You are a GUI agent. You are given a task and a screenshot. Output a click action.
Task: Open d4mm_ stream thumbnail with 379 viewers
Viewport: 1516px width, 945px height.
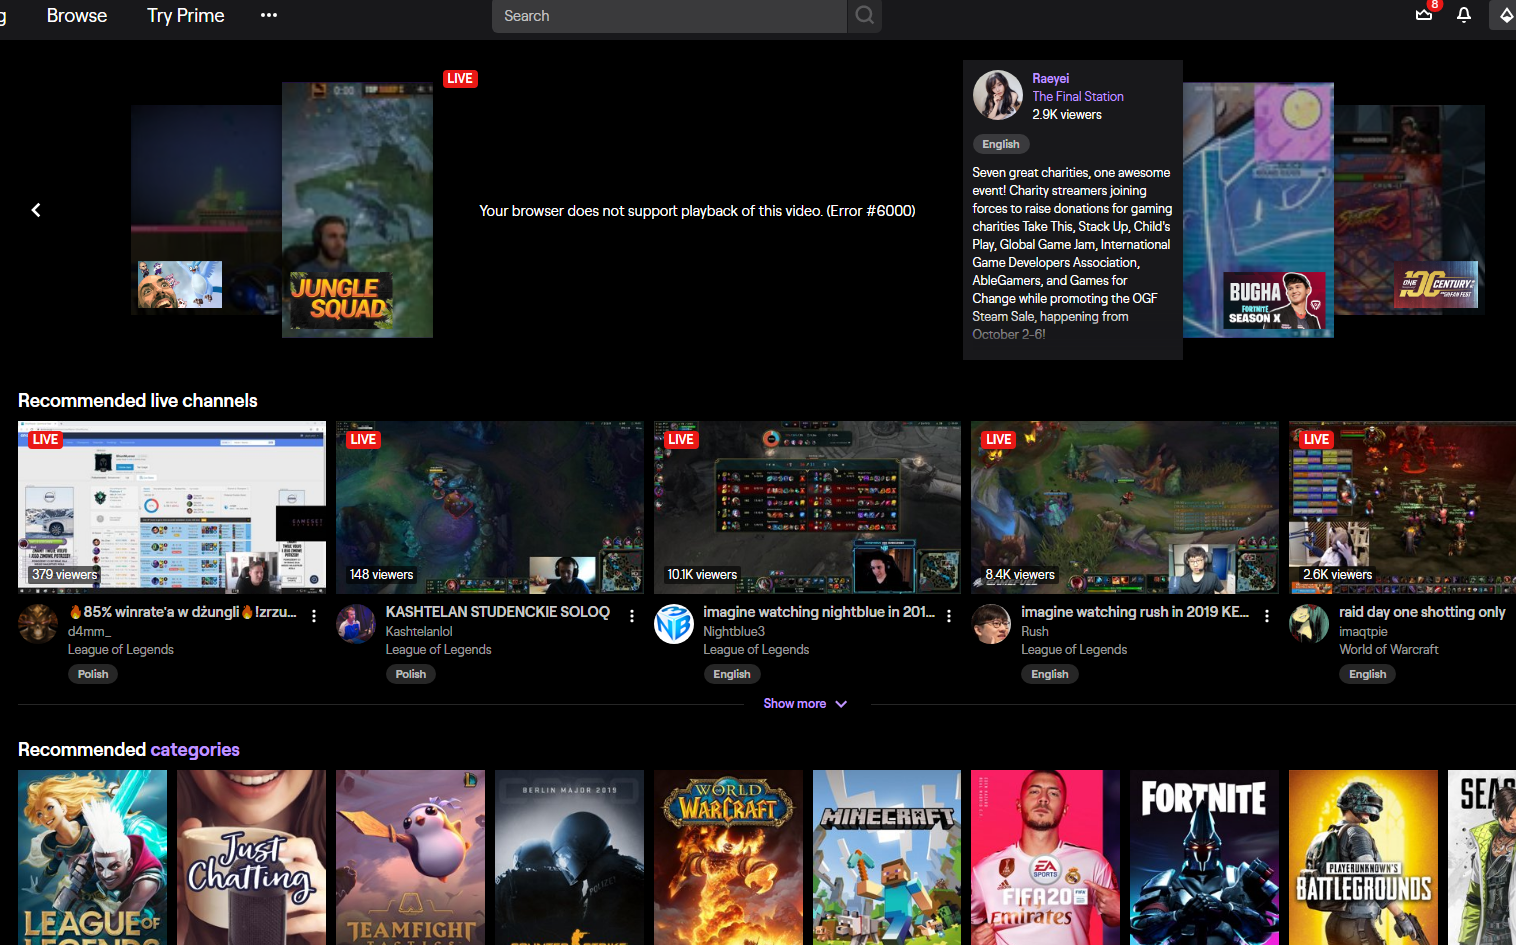pyautogui.click(x=172, y=507)
